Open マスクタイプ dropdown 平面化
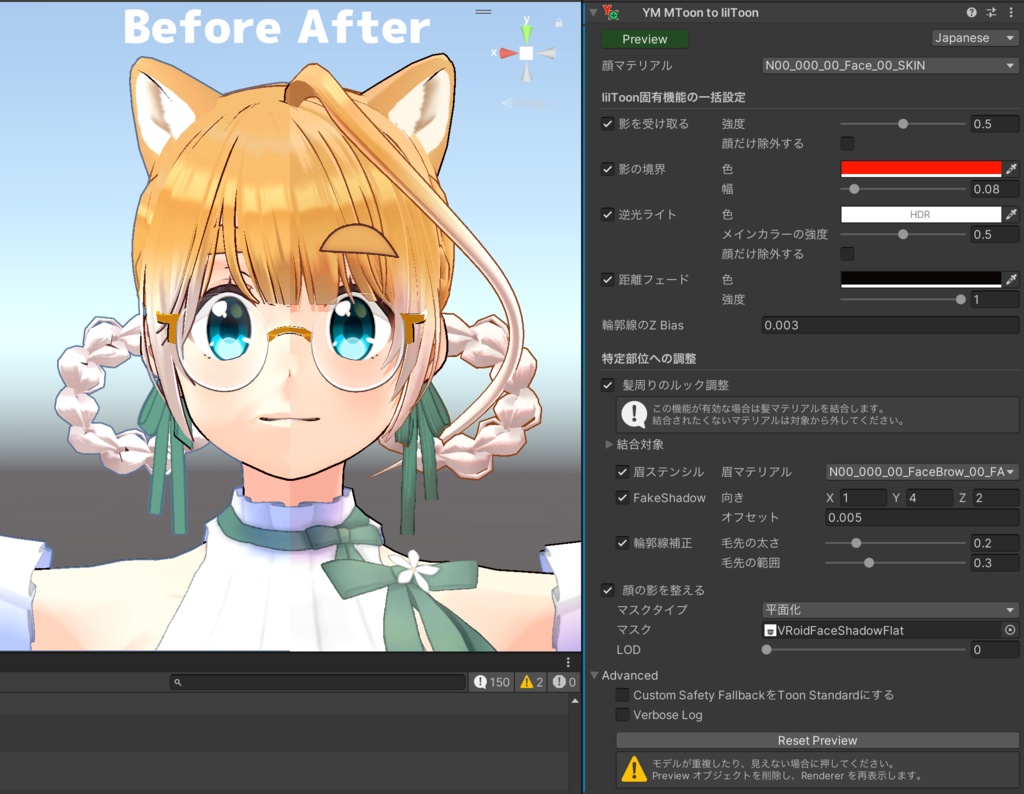 890,610
